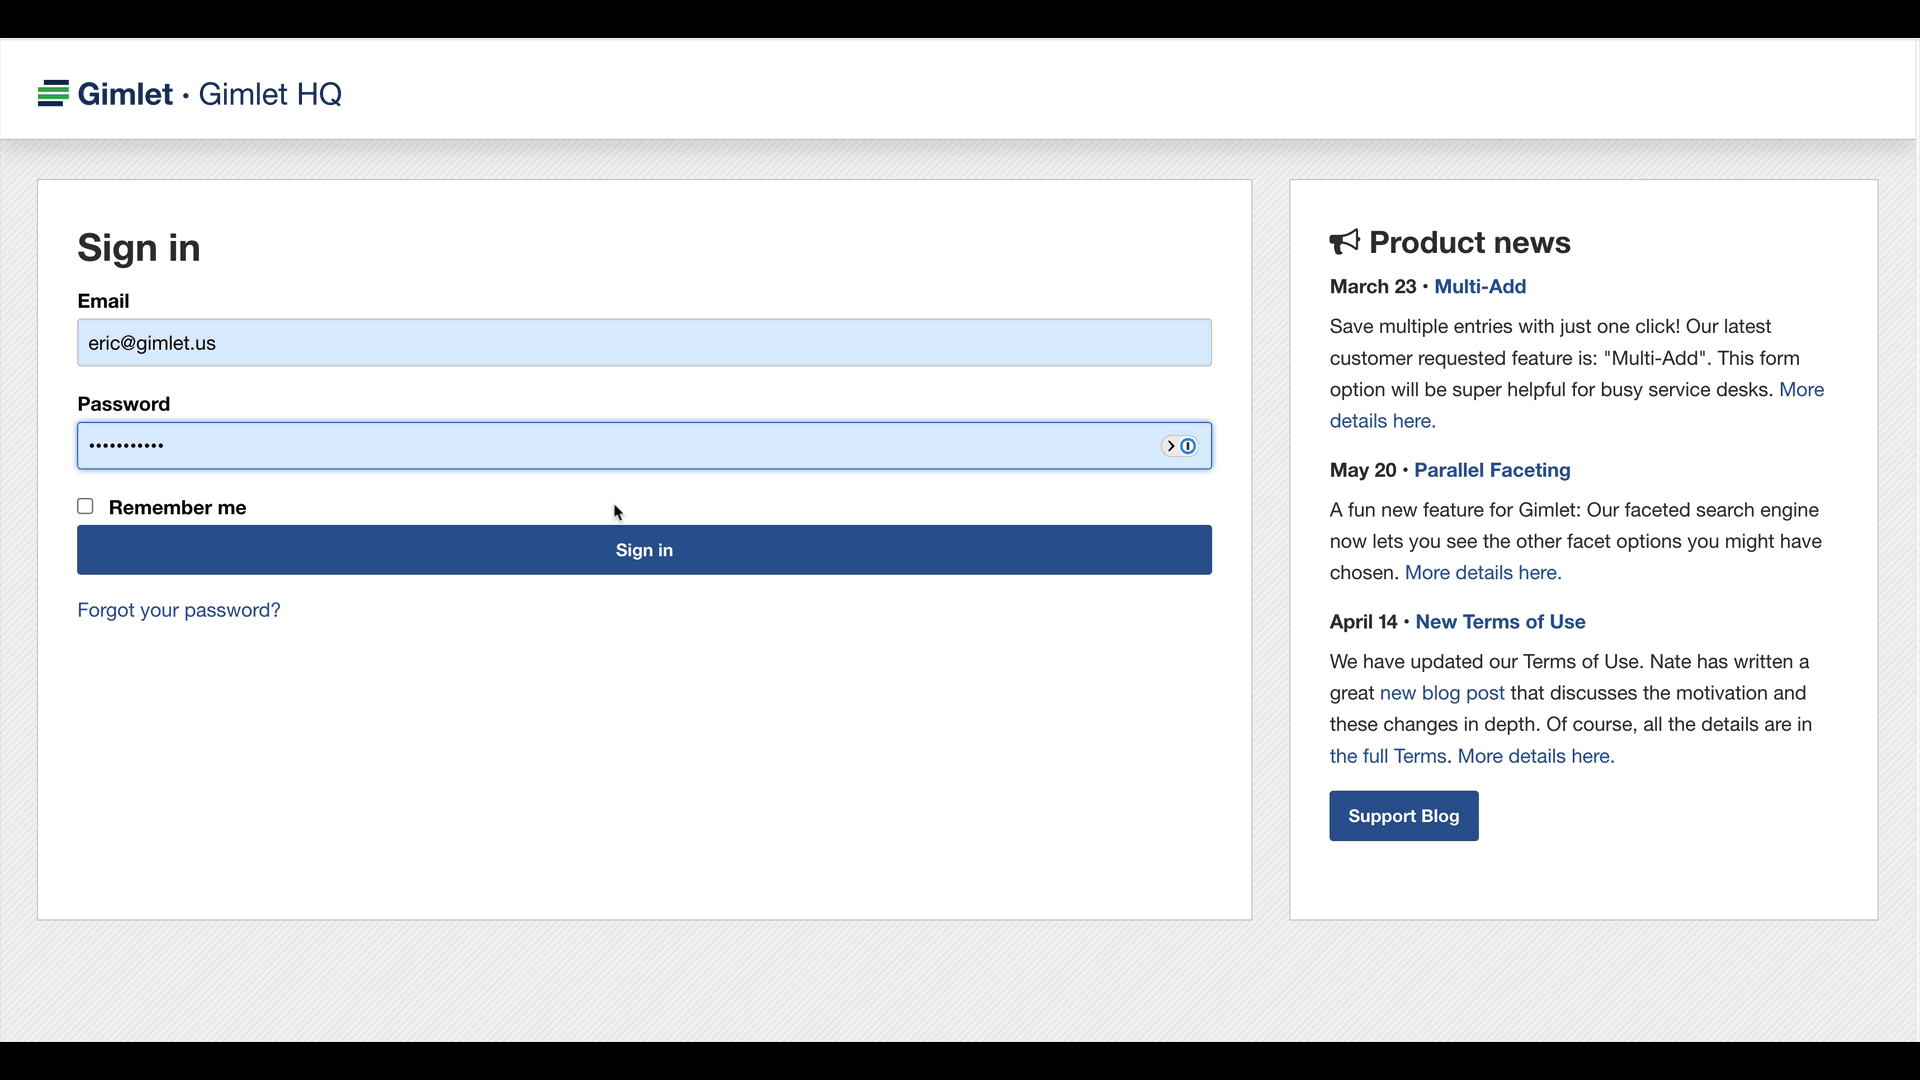1920x1080 pixels.
Task: Open the Multi-Add news link
Action: tap(1480, 287)
